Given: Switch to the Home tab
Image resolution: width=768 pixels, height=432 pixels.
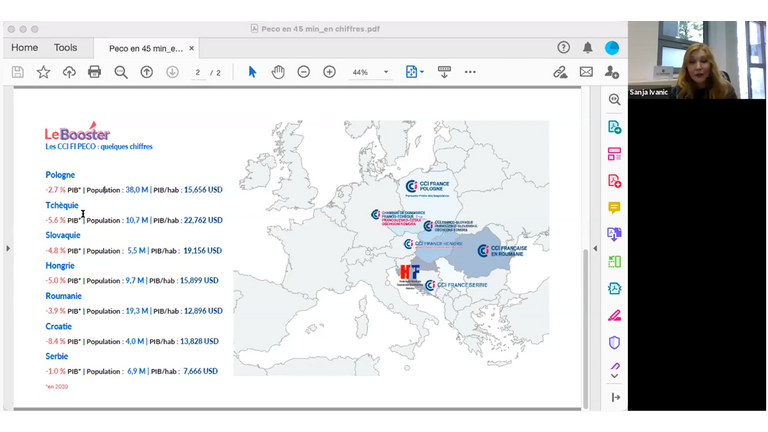Looking at the screenshot, I should click(x=24, y=47).
